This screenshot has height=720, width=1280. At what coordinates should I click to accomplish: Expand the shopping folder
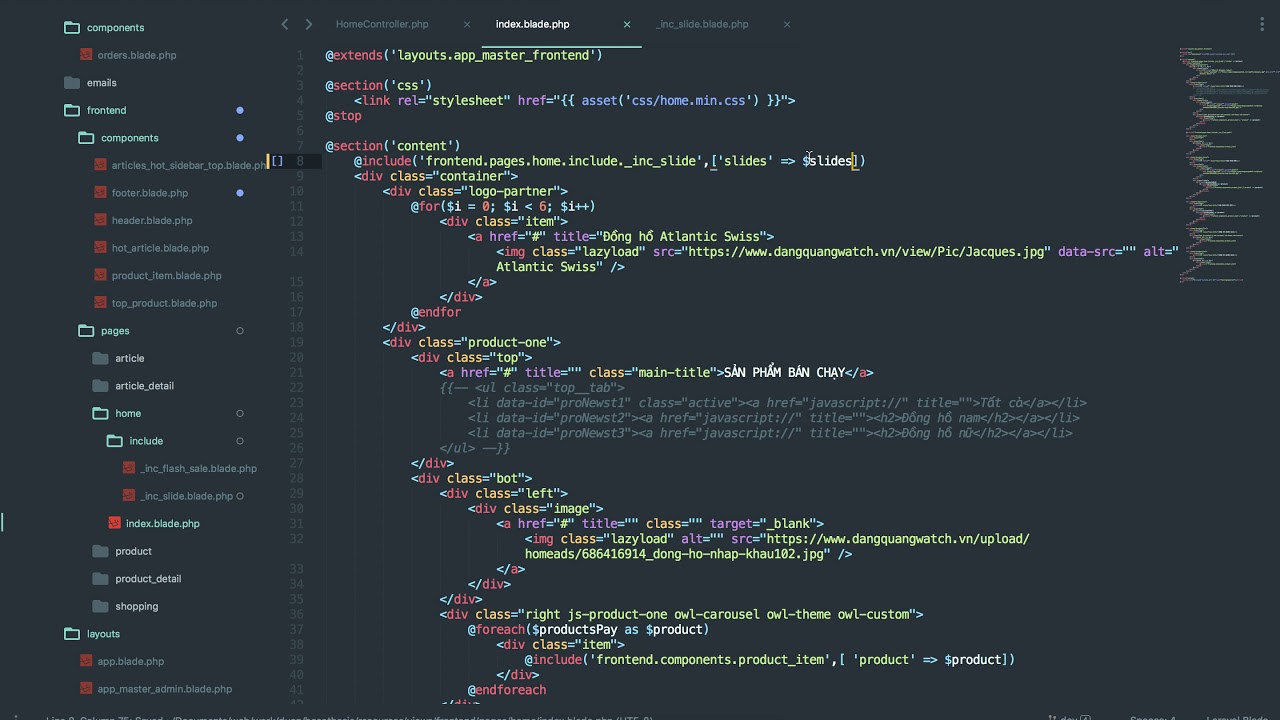coord(100,606)
